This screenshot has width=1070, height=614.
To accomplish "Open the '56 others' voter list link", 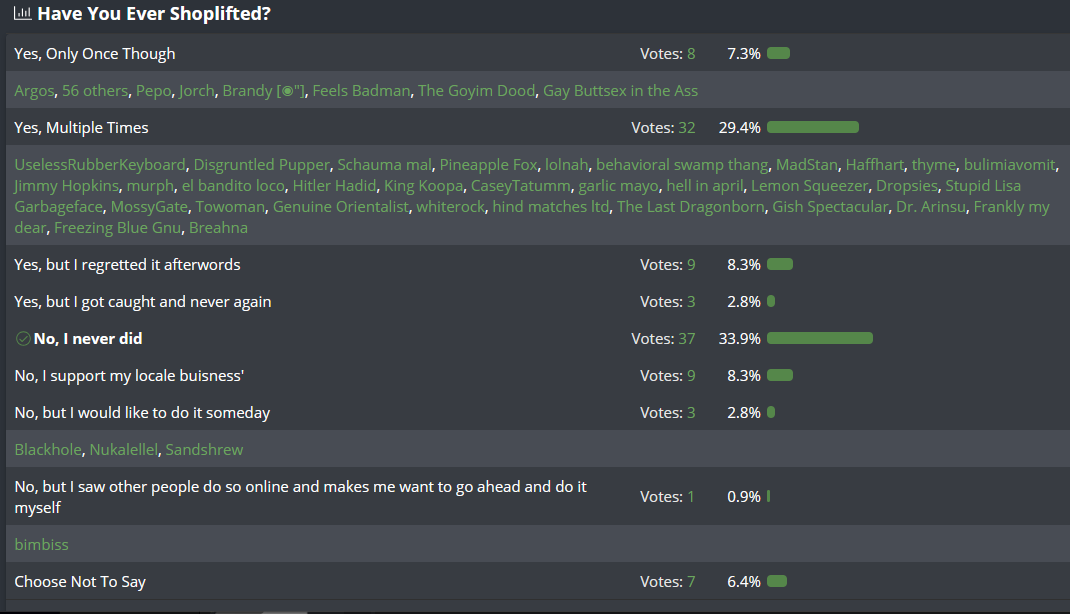I will tap(95, 91).
